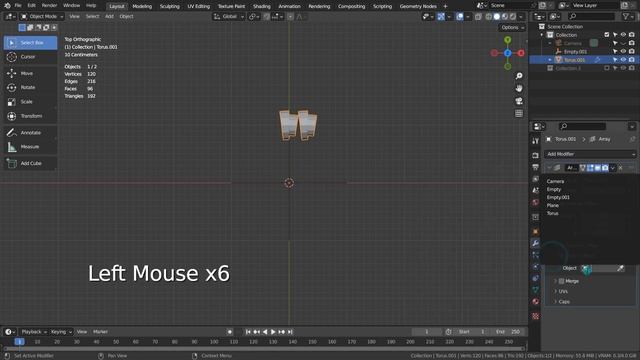Open the Output properties tab
The height and width of the screenshot is (360, 640).
536,167
